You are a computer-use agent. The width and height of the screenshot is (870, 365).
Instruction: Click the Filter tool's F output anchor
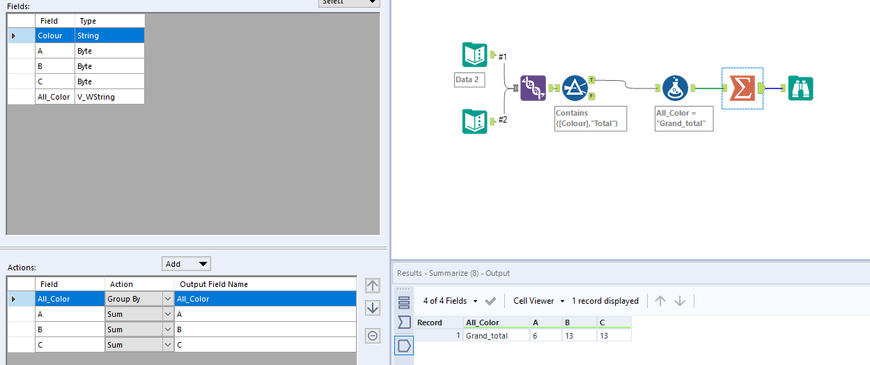tap(591, 97)
